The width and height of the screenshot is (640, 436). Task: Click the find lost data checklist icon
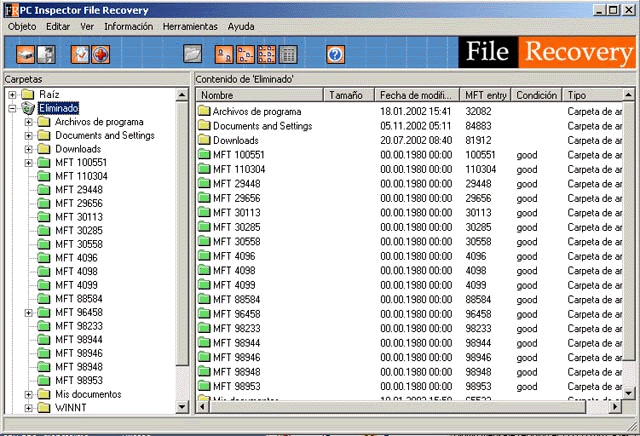tap(80, 54)
